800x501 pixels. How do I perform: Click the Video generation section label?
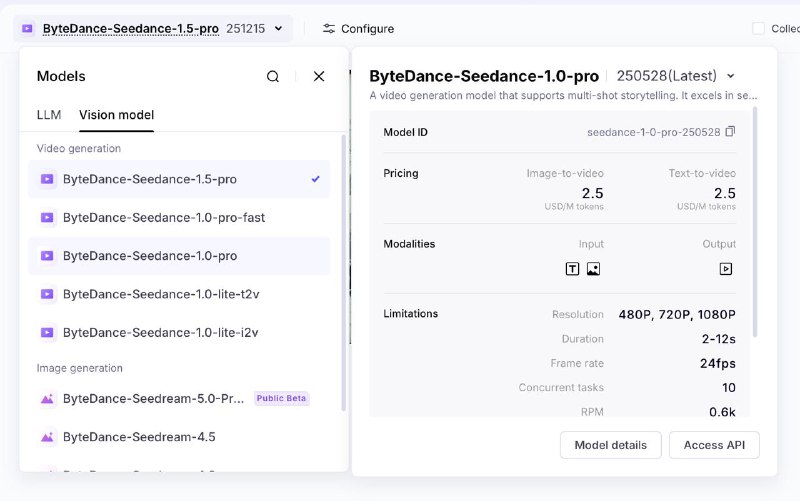pos(79,148)
